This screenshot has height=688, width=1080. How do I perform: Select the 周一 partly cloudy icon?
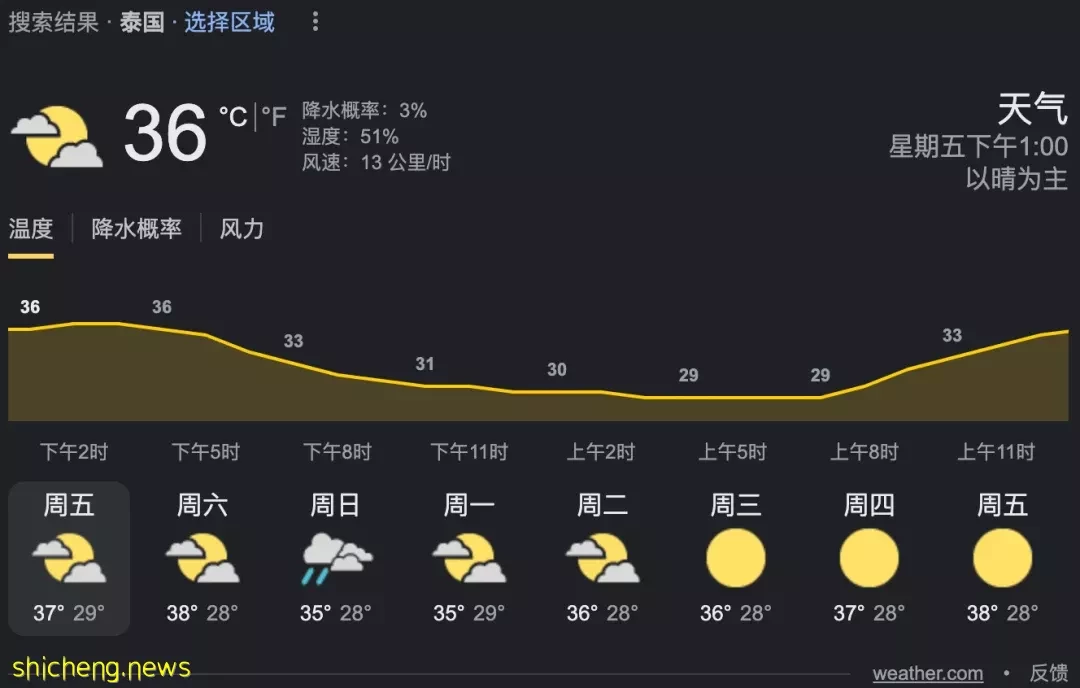click(469, 559)
